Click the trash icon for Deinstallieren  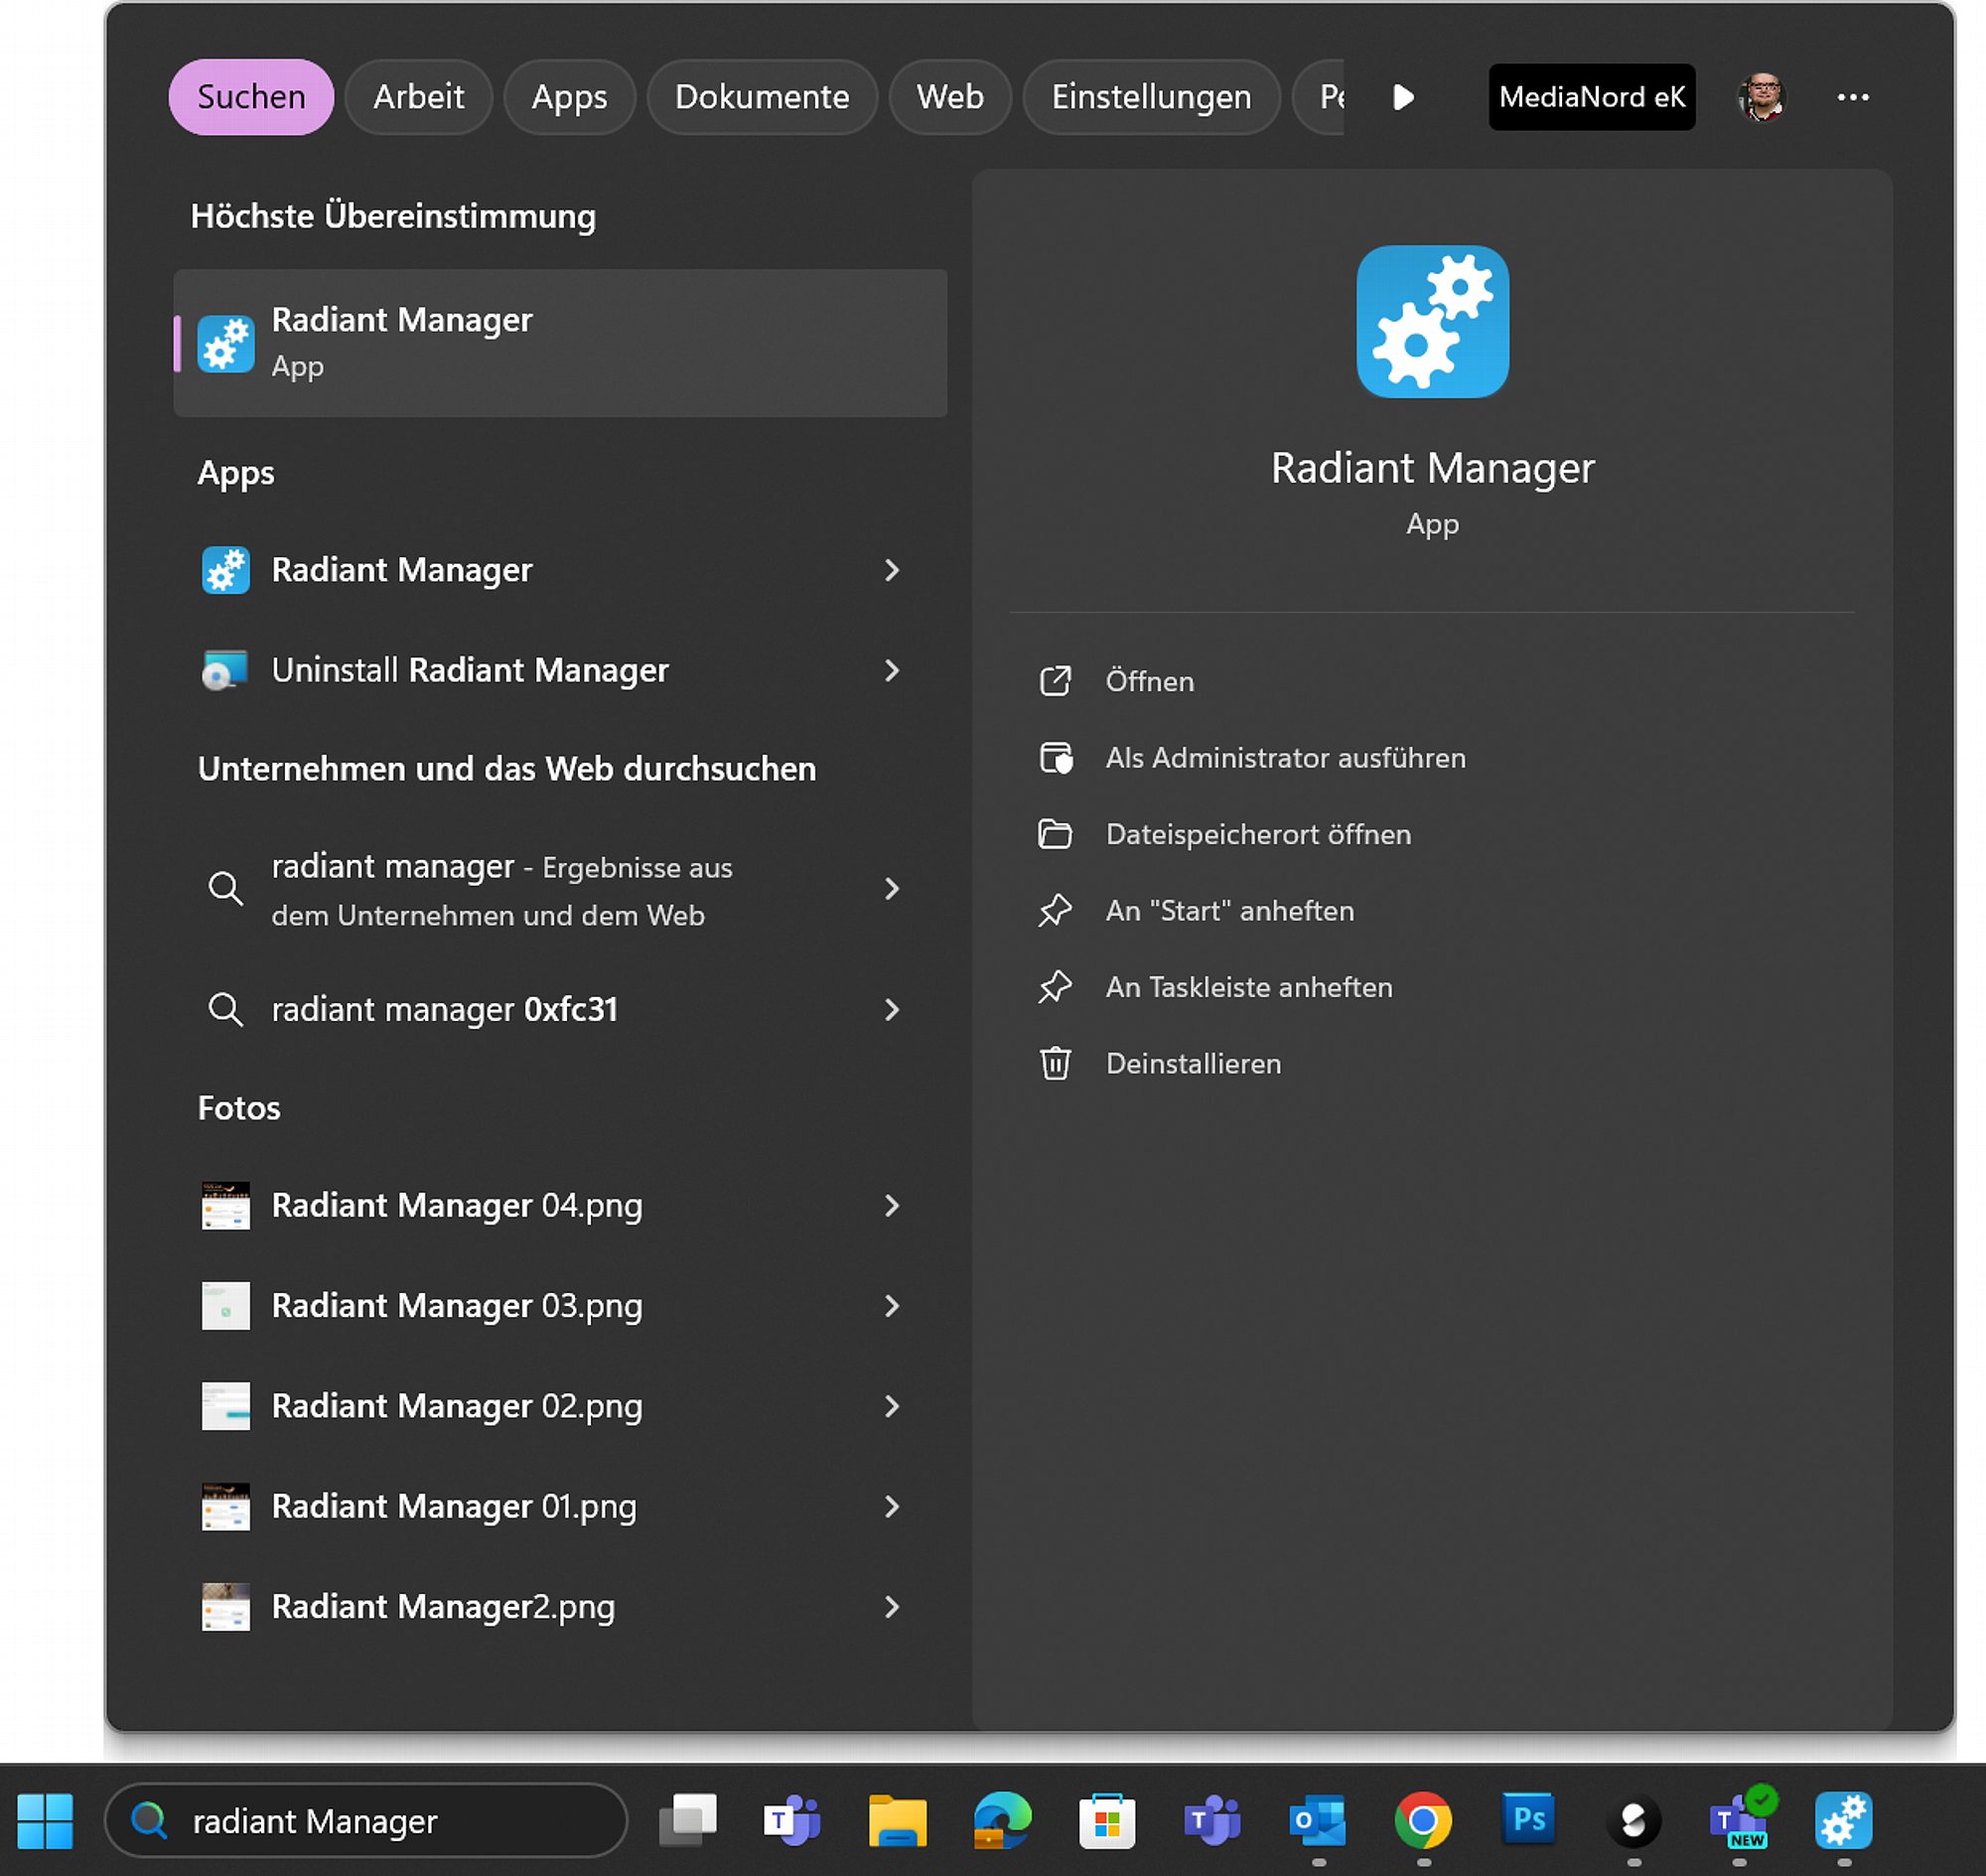point(1055,1063)
